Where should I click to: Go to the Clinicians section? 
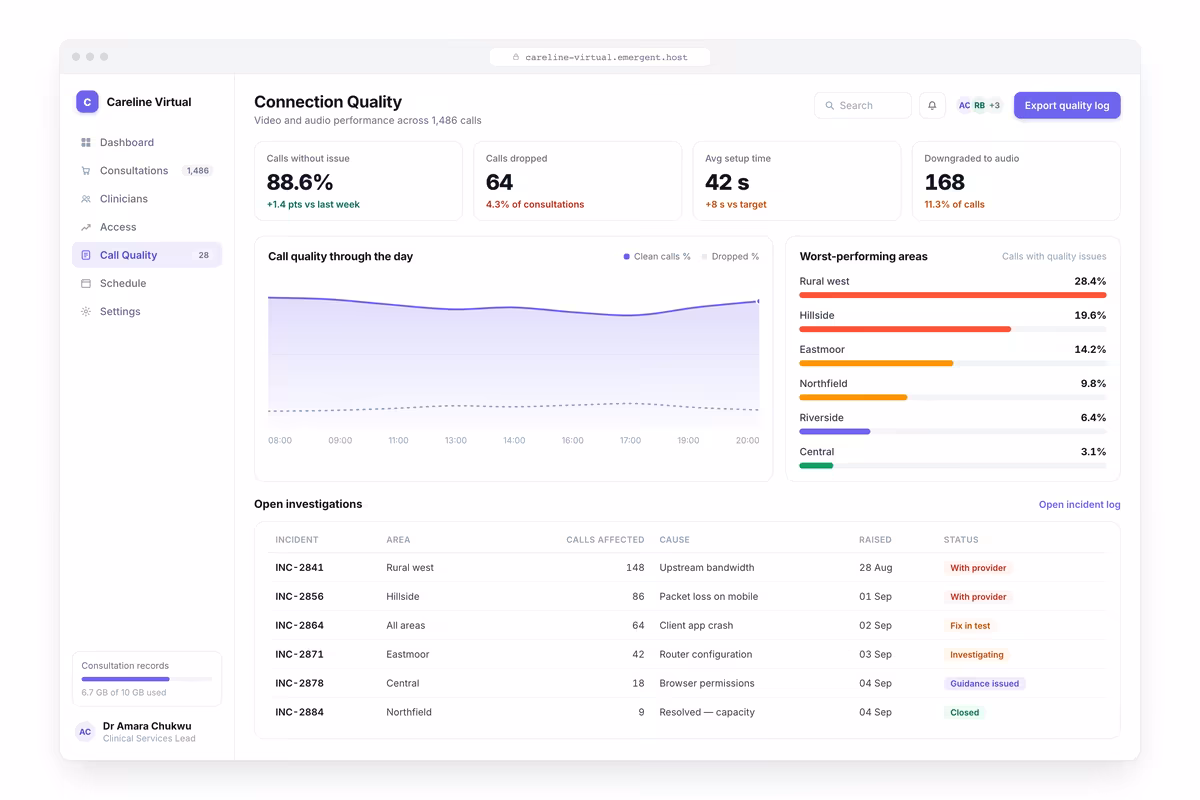[x=147, y=199]
